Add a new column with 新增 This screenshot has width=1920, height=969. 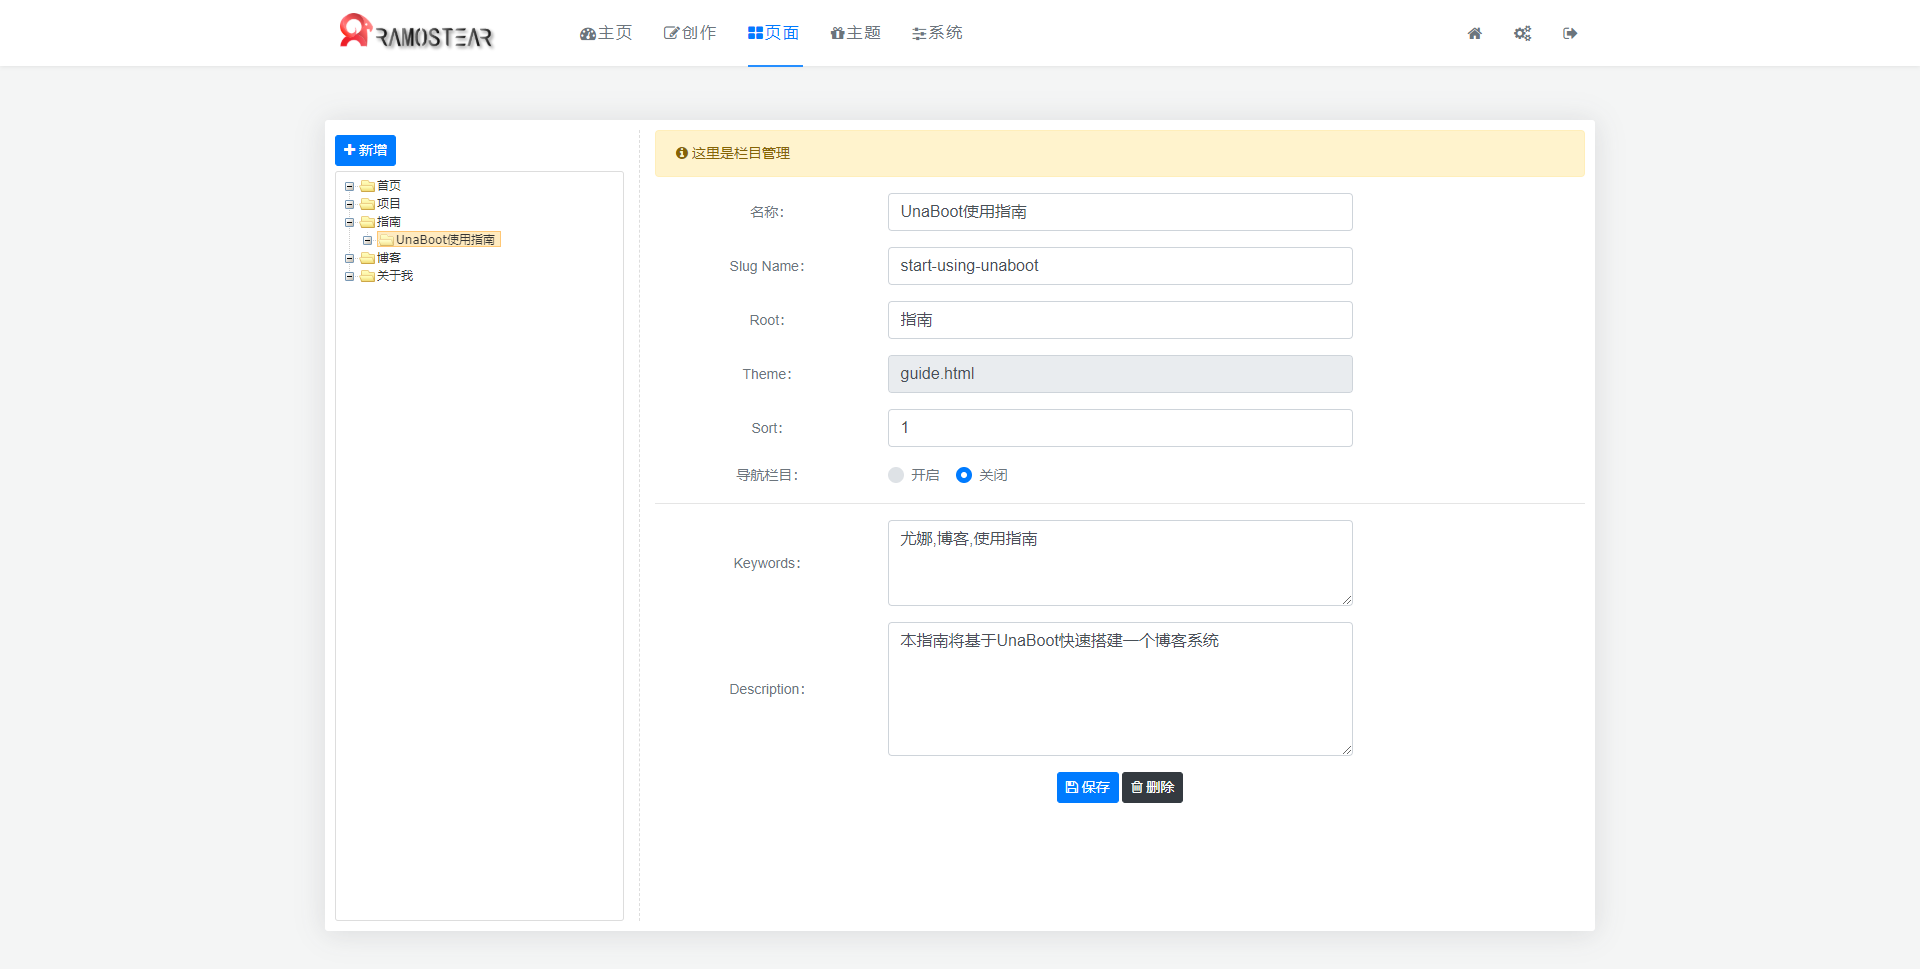[365, 150]
